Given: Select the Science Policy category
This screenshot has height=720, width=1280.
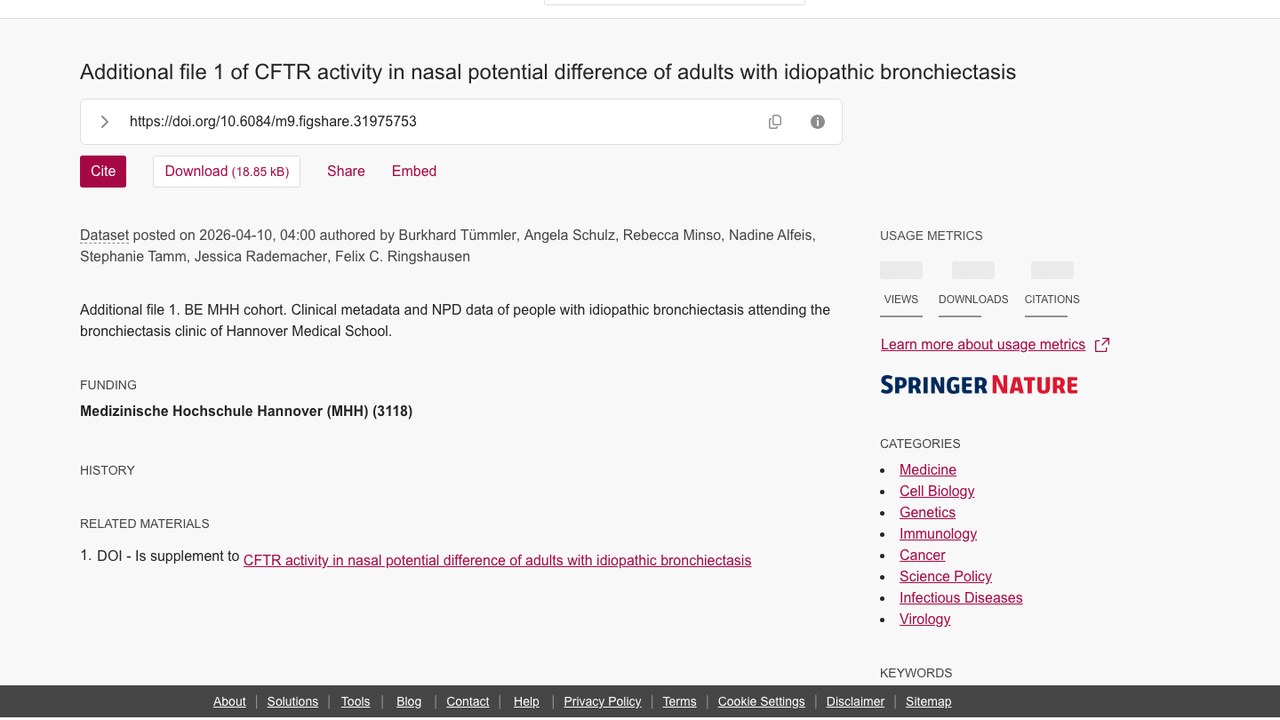Looking at the screenshot, I should point(945,577).
